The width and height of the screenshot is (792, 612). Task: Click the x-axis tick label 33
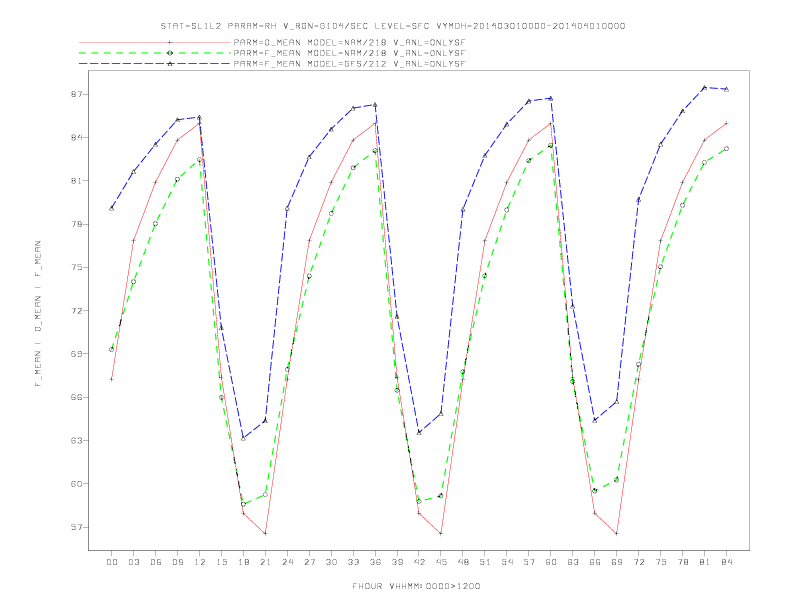pyautogui.click(x=353, y=562)
